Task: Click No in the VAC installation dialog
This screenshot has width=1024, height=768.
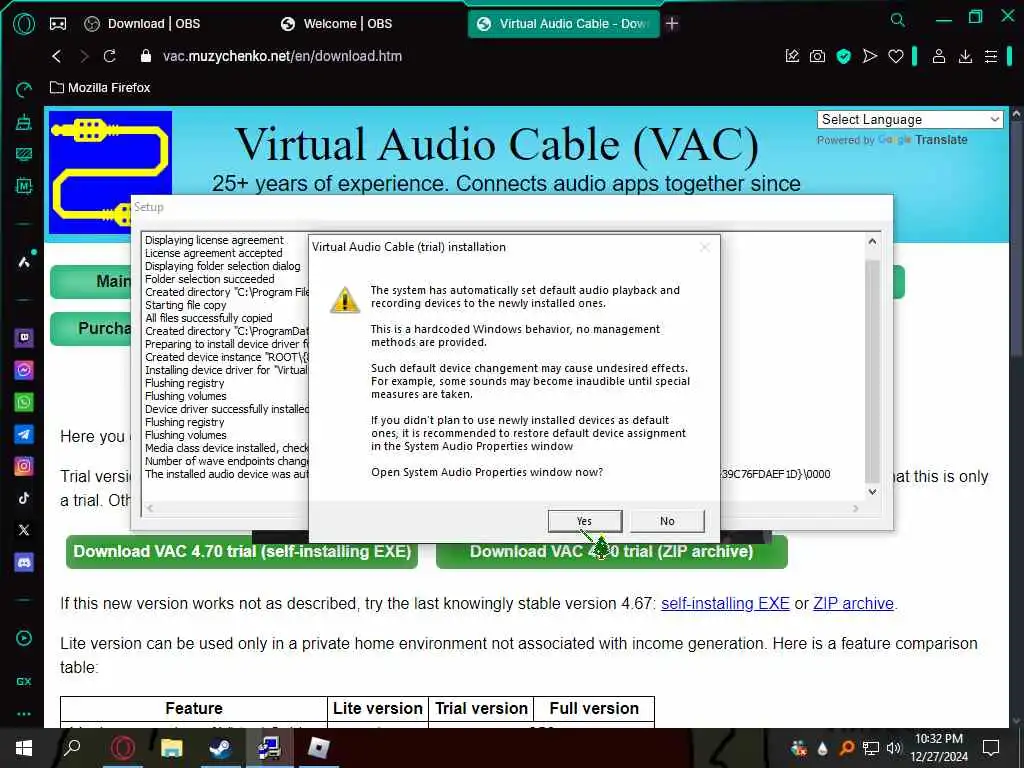Action: (x=667, y=521)
